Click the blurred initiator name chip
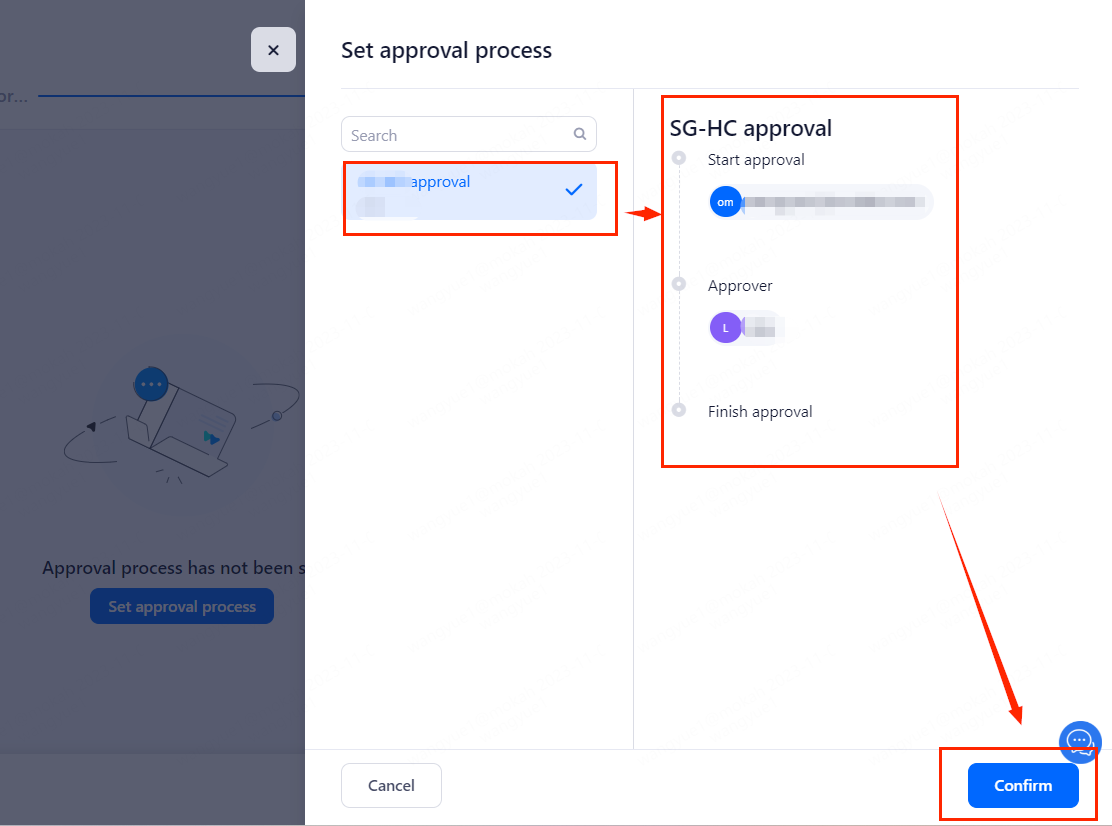1112x826 pixels. click(835, 202)
